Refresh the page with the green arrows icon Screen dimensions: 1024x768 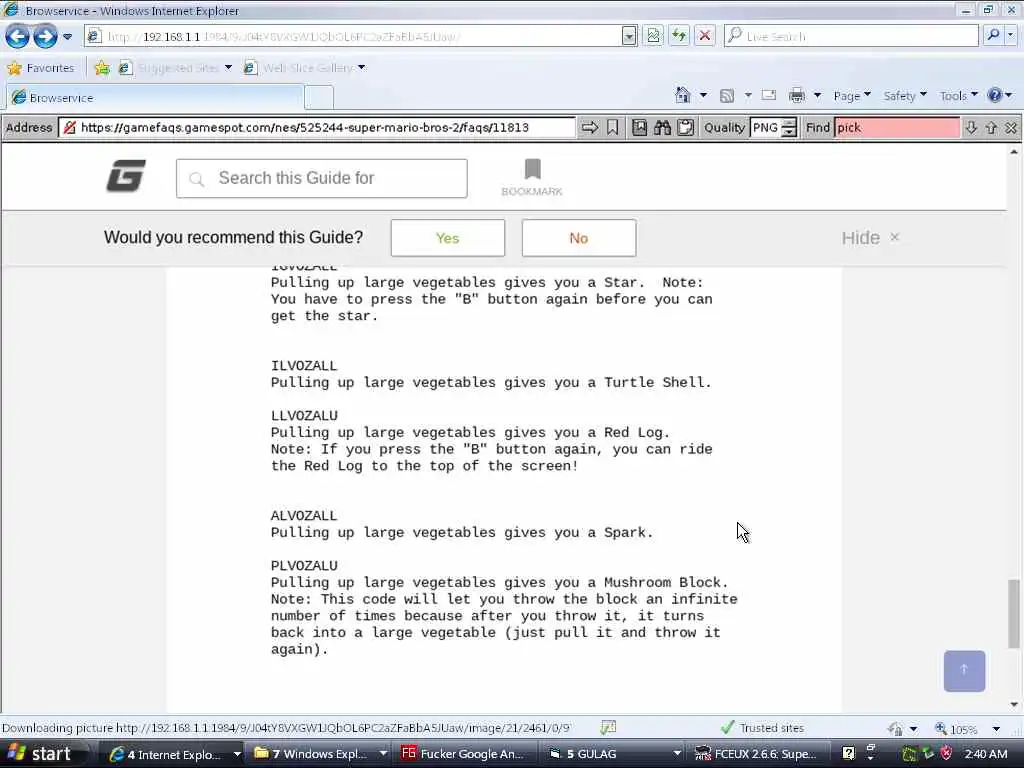pyautogui.click(x=679, y=36)
